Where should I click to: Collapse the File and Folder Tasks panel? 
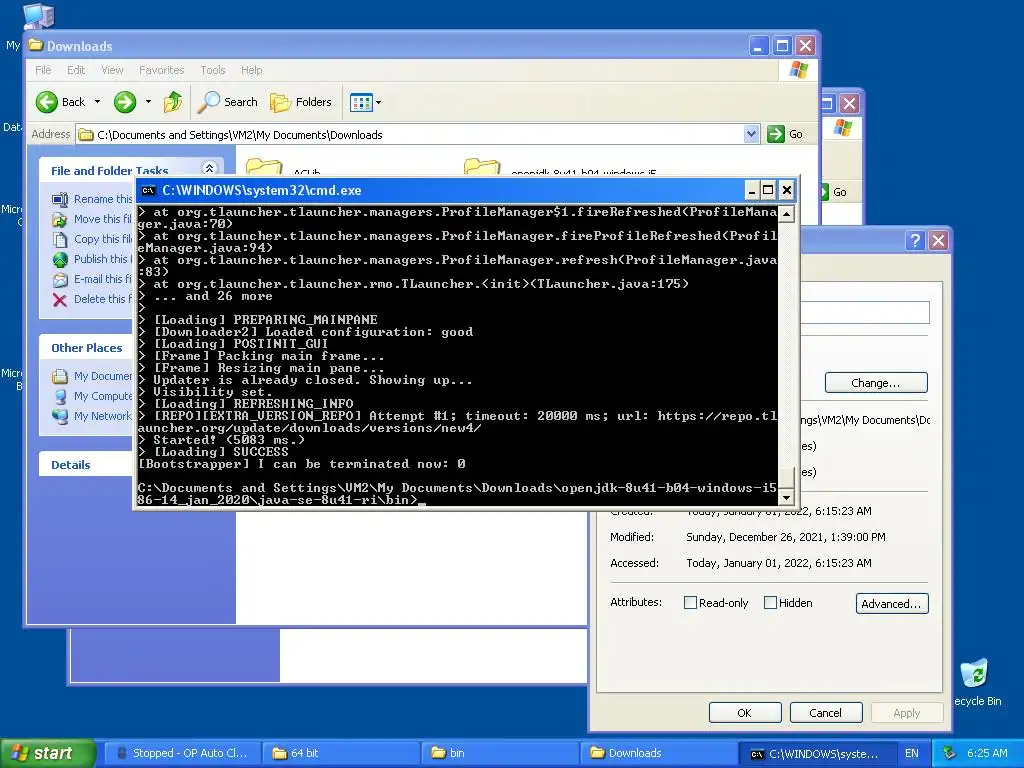[x=209, y=168]
